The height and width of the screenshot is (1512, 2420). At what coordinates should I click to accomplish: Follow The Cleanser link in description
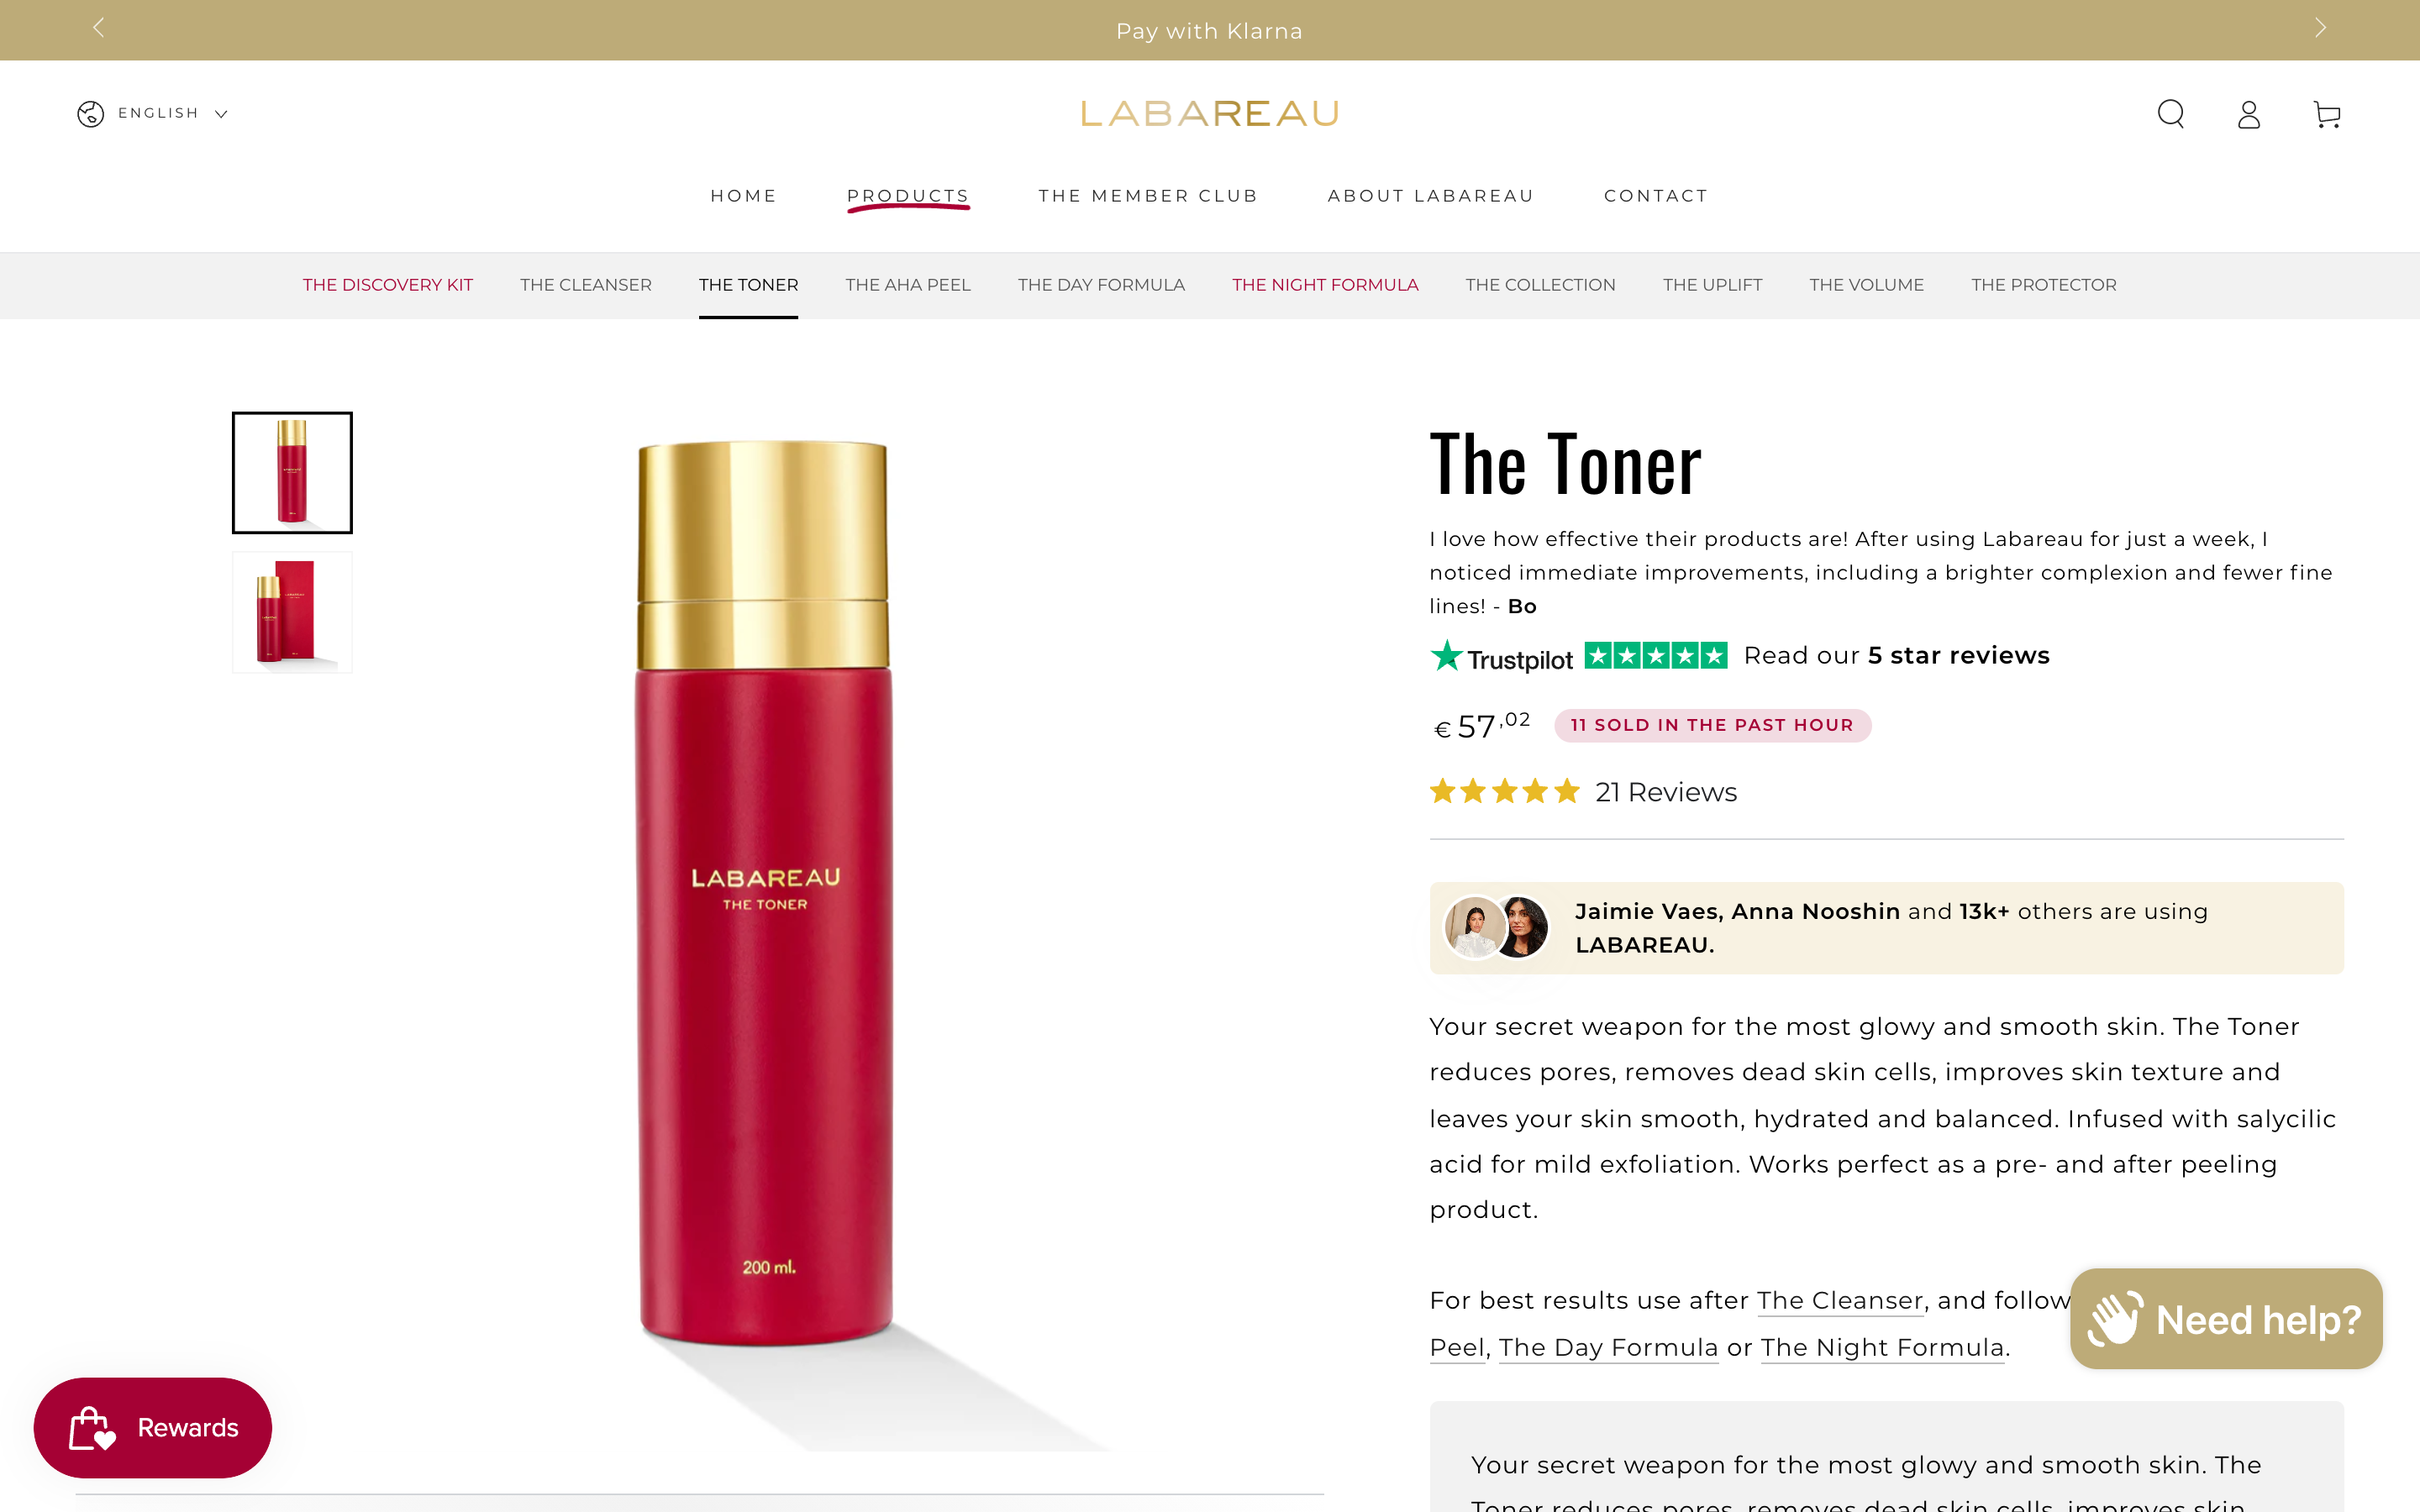point(1840,1300)
